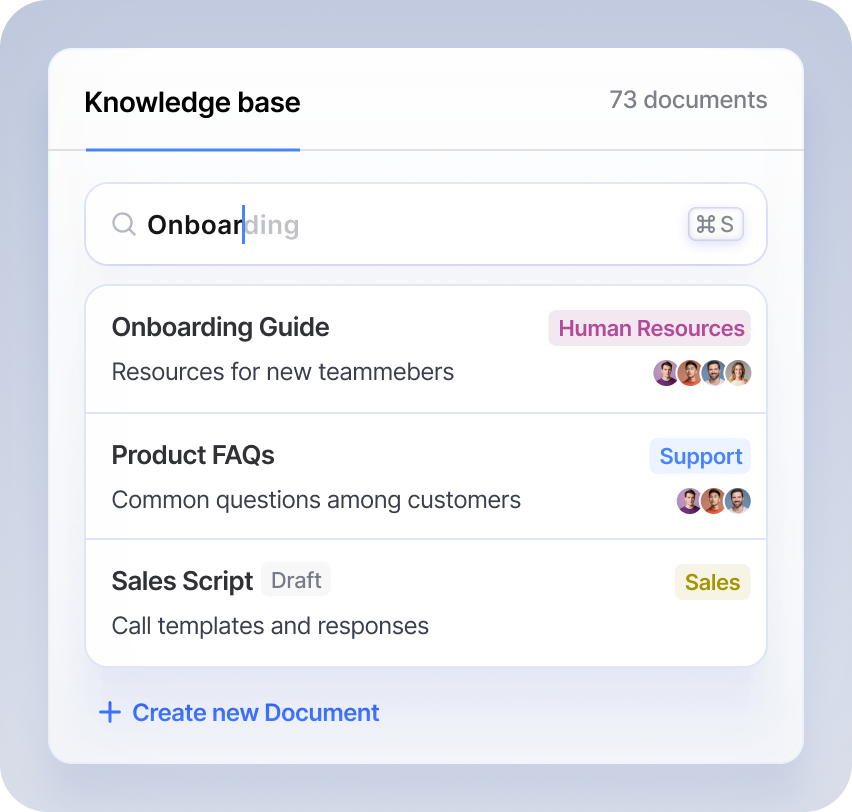Click the first avatar on Product FAQs row
852x812 pixels.
[x=690, y=502]
